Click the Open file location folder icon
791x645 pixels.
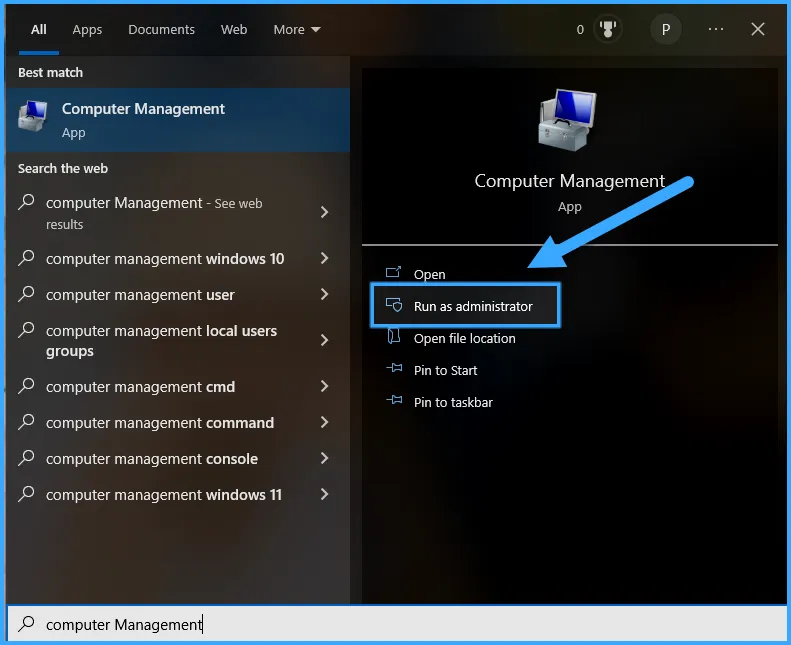tap(393, 336)
